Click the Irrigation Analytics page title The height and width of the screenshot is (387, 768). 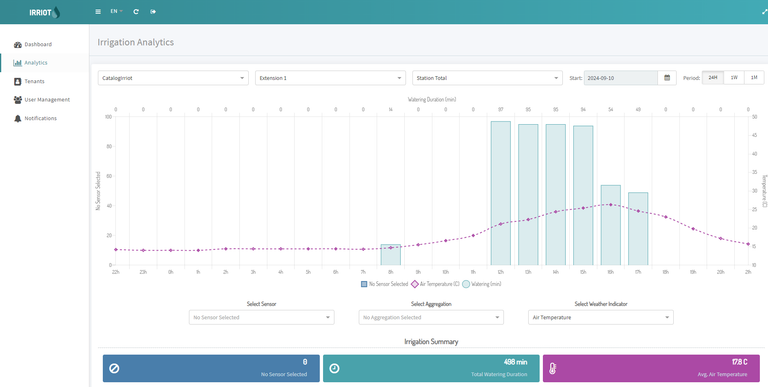(136, 42)
